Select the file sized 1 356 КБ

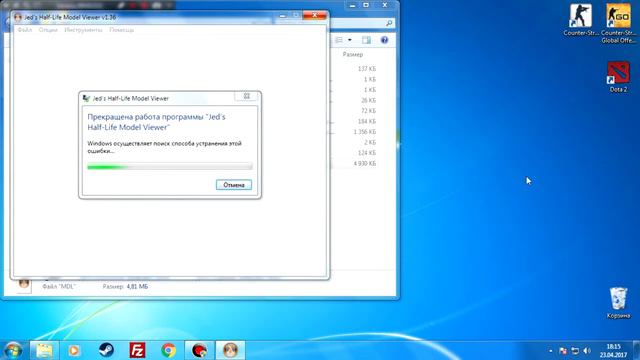(x=364, y=132)
